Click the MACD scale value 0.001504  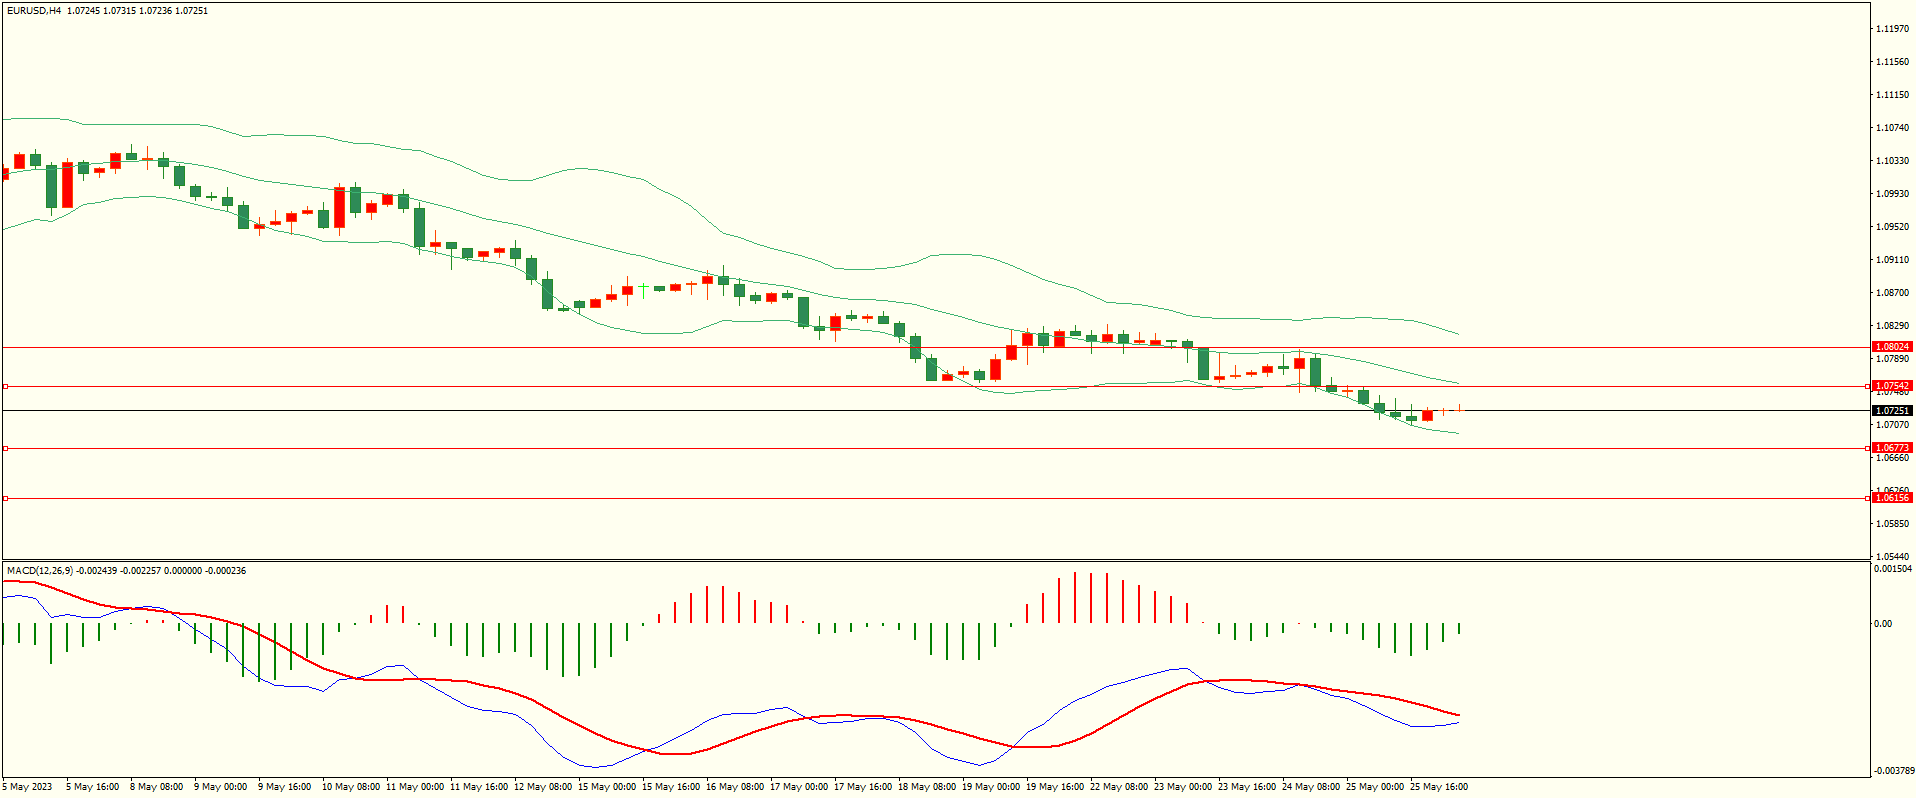pos(1892,569)
